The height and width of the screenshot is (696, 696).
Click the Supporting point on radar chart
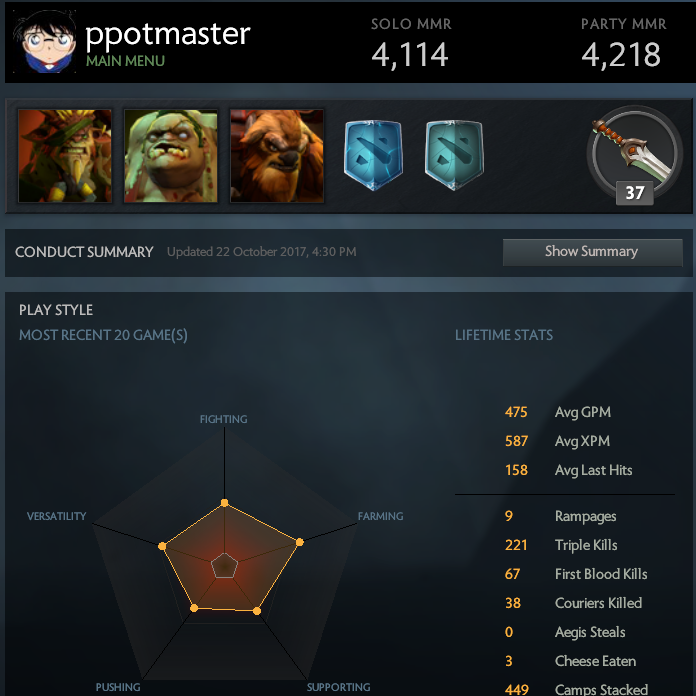(x=257, y=611)
